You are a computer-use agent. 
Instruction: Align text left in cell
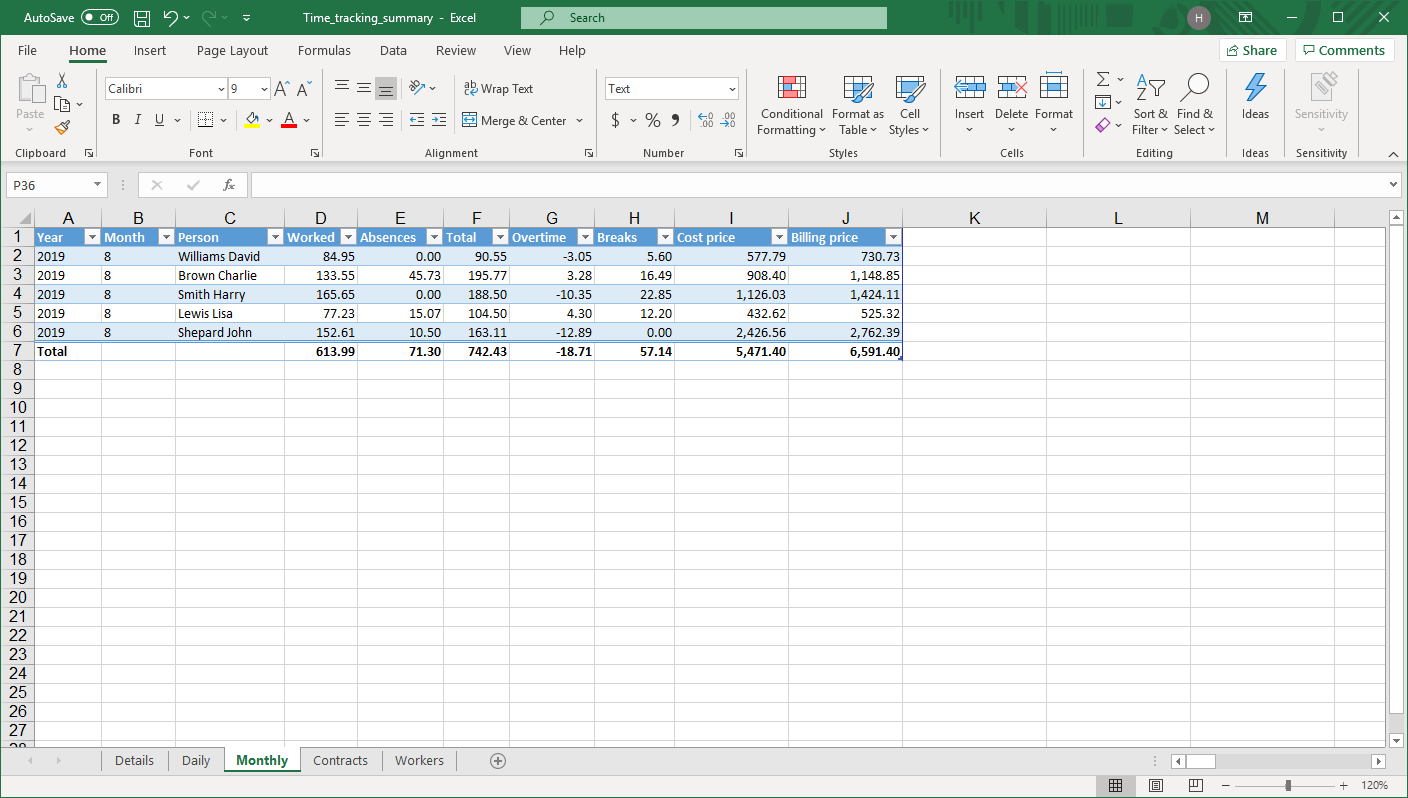click(x=342, y=120)
